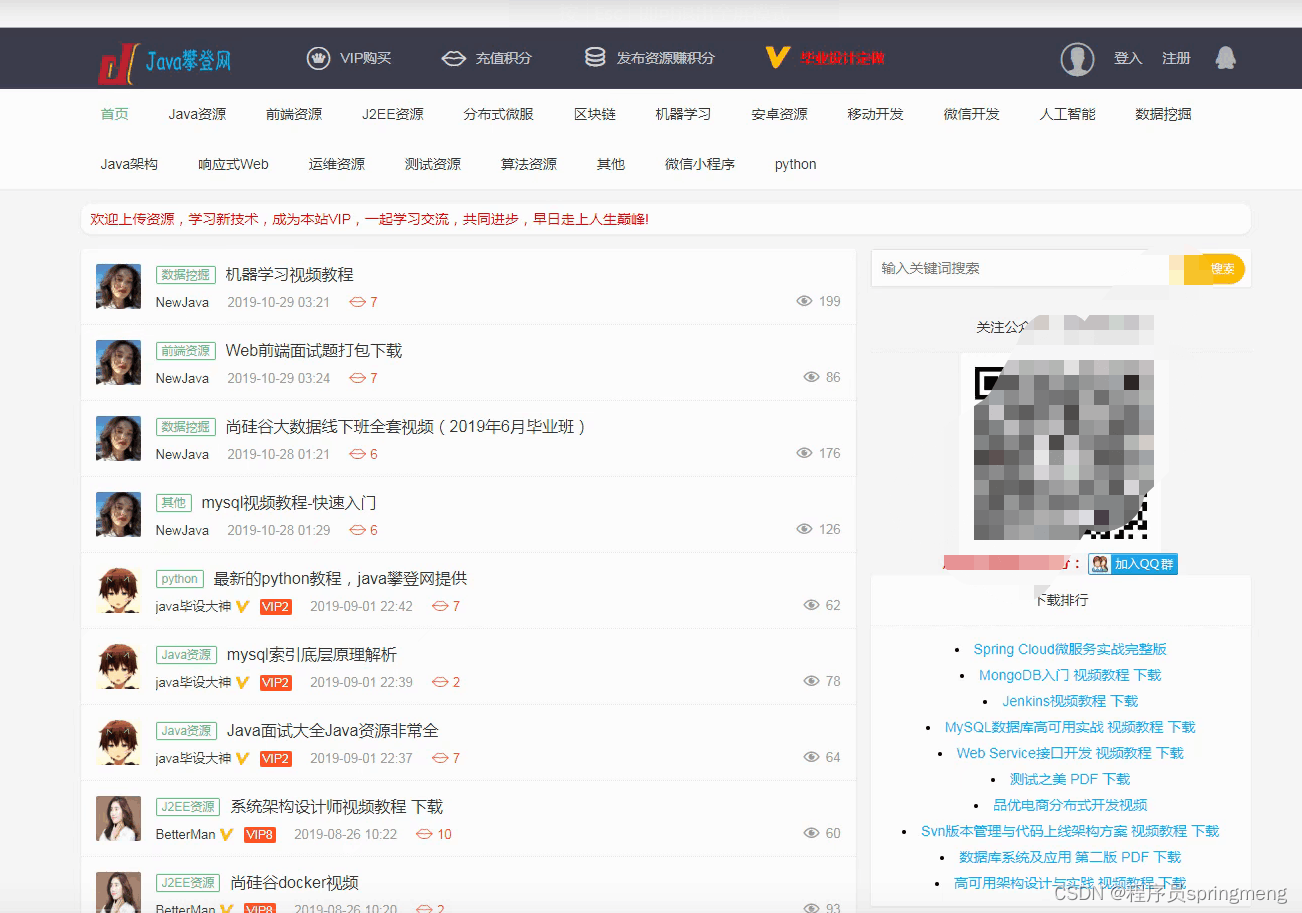Screen dimensions: 1302x913
Task: Open the Java资源 navigation tab
Action: [x=197, y=114]
